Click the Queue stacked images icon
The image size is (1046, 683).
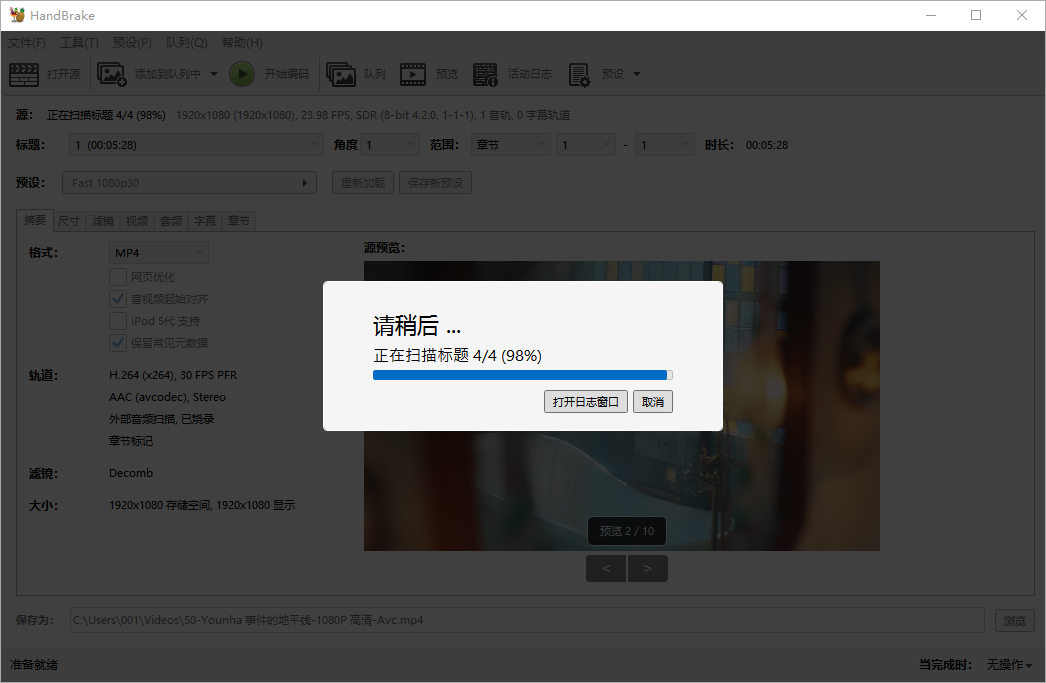pos(341,74)
